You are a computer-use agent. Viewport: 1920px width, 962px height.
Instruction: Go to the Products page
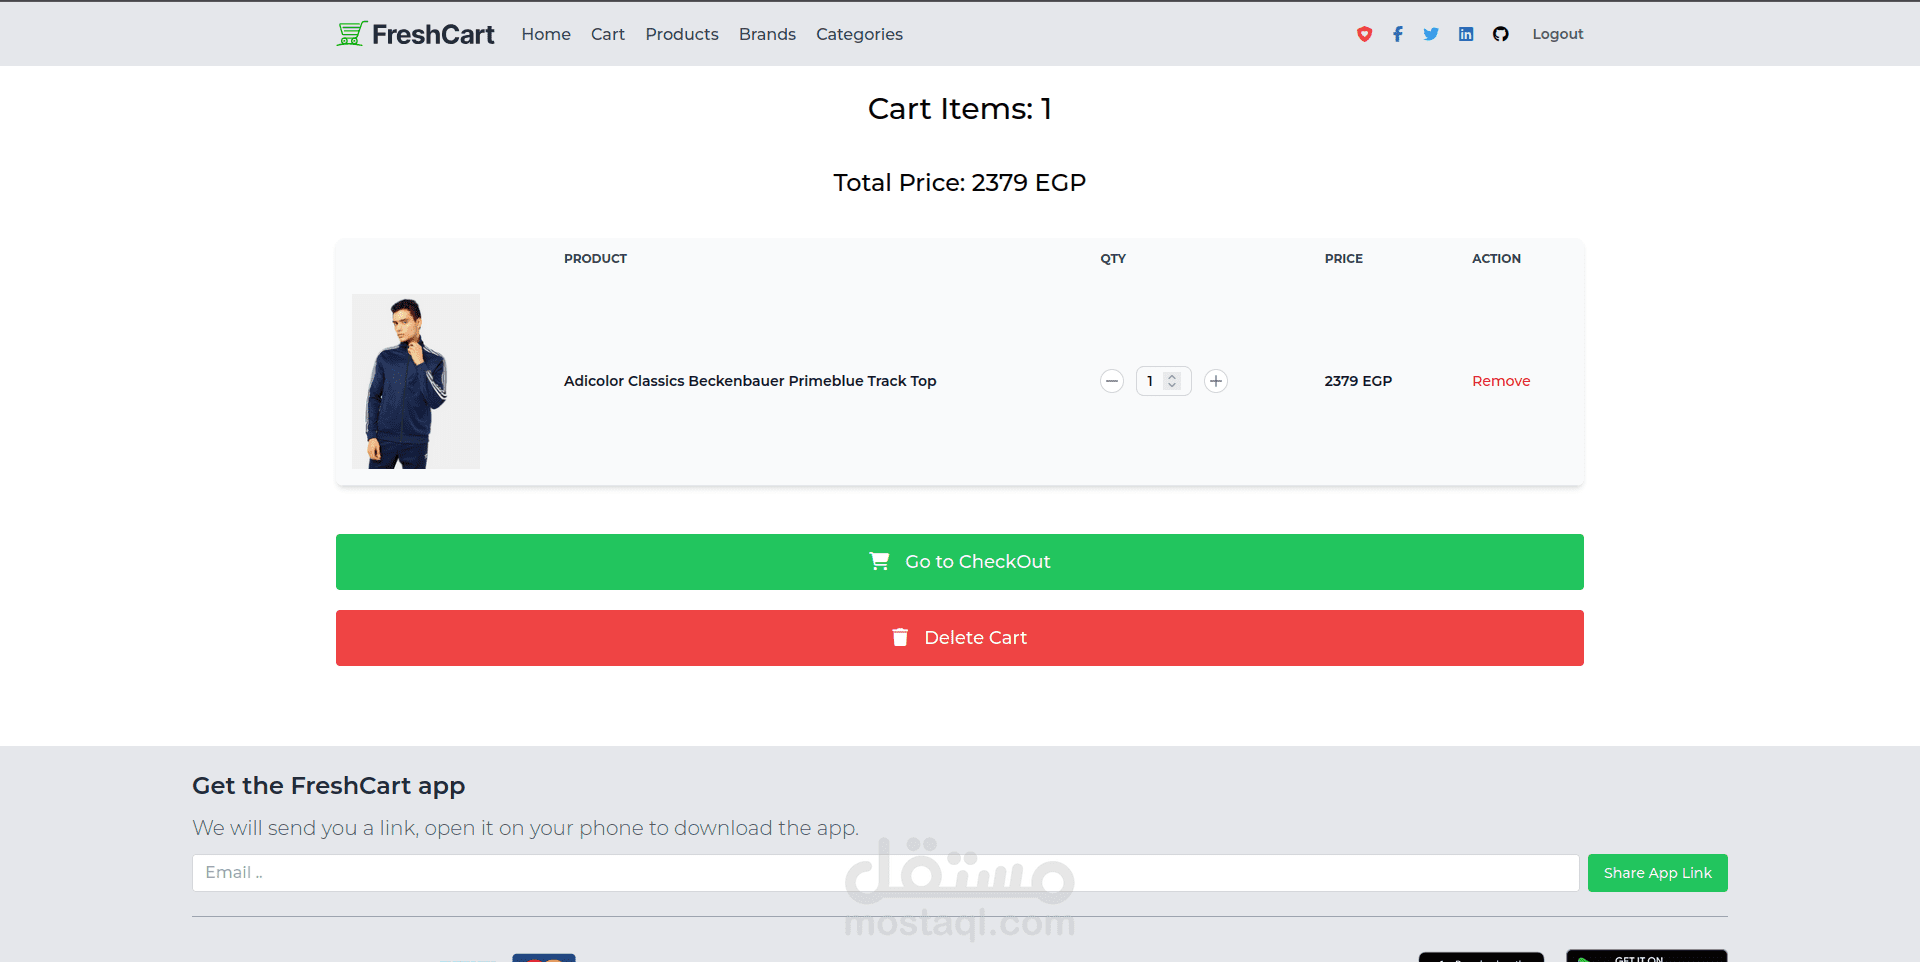click(x=682, y=34)
